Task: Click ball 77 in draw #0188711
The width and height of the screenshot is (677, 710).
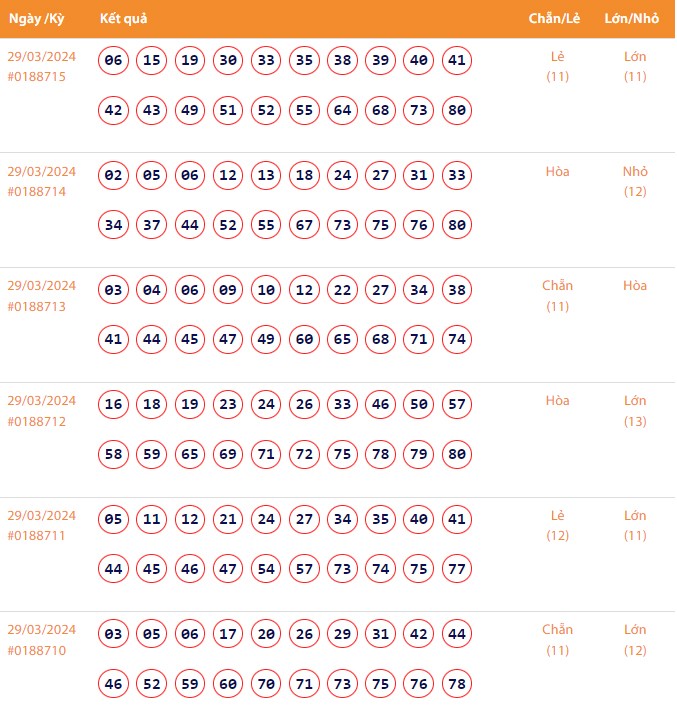Action: [456, 569]
